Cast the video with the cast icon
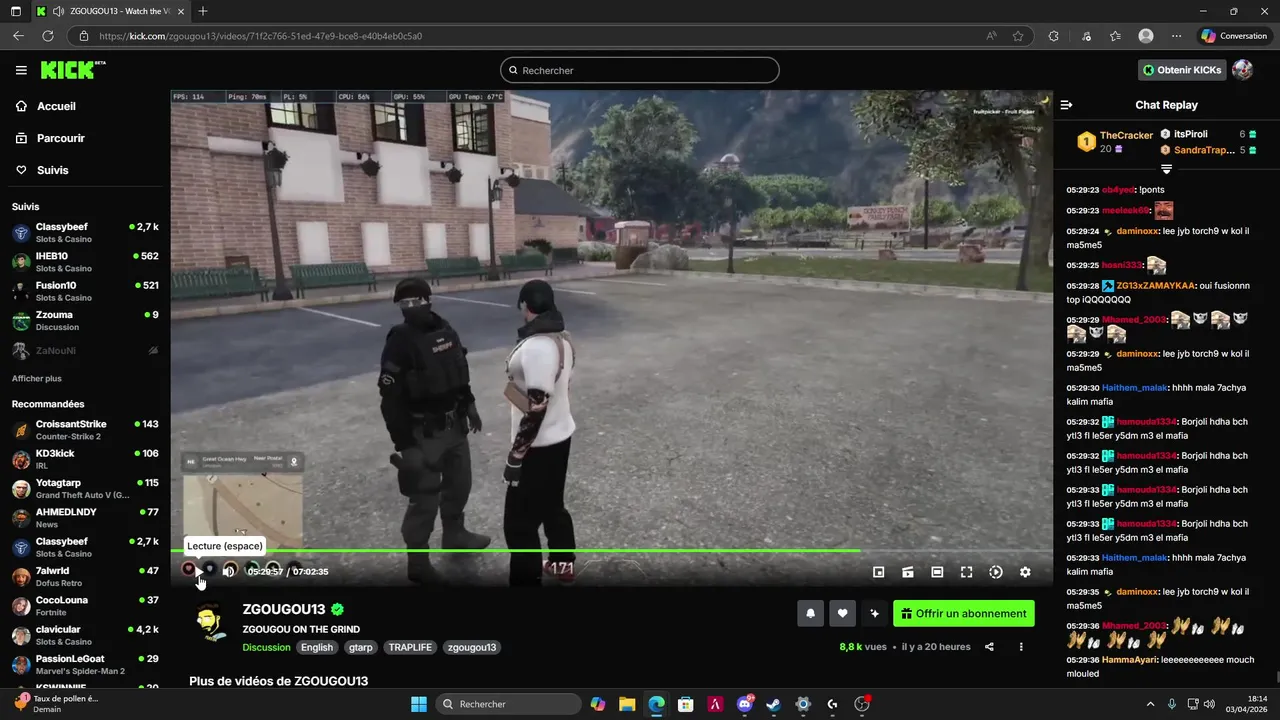The image size is (1280, 720). point(908,572)
